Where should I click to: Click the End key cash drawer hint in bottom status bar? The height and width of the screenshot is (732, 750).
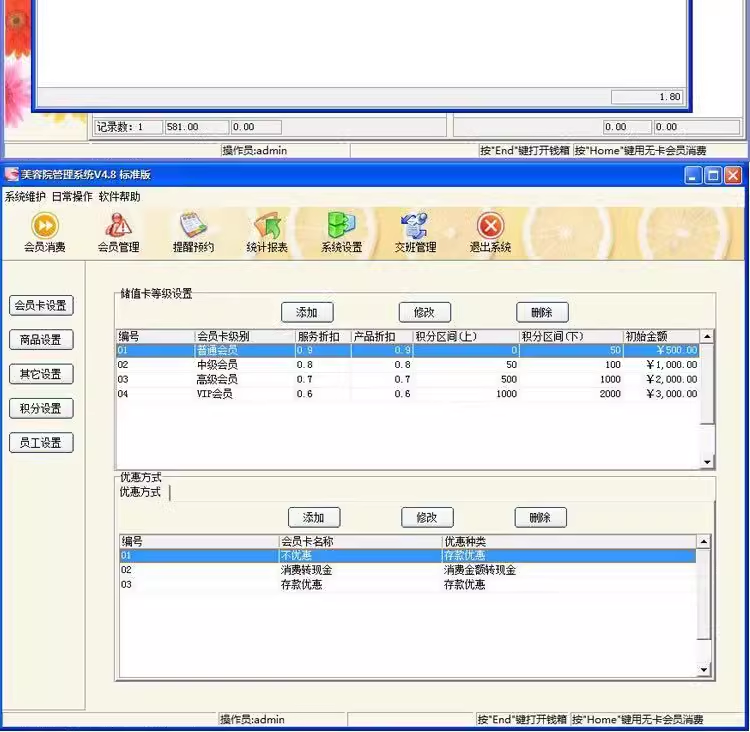pyautogui.click(x=522, y=720)
